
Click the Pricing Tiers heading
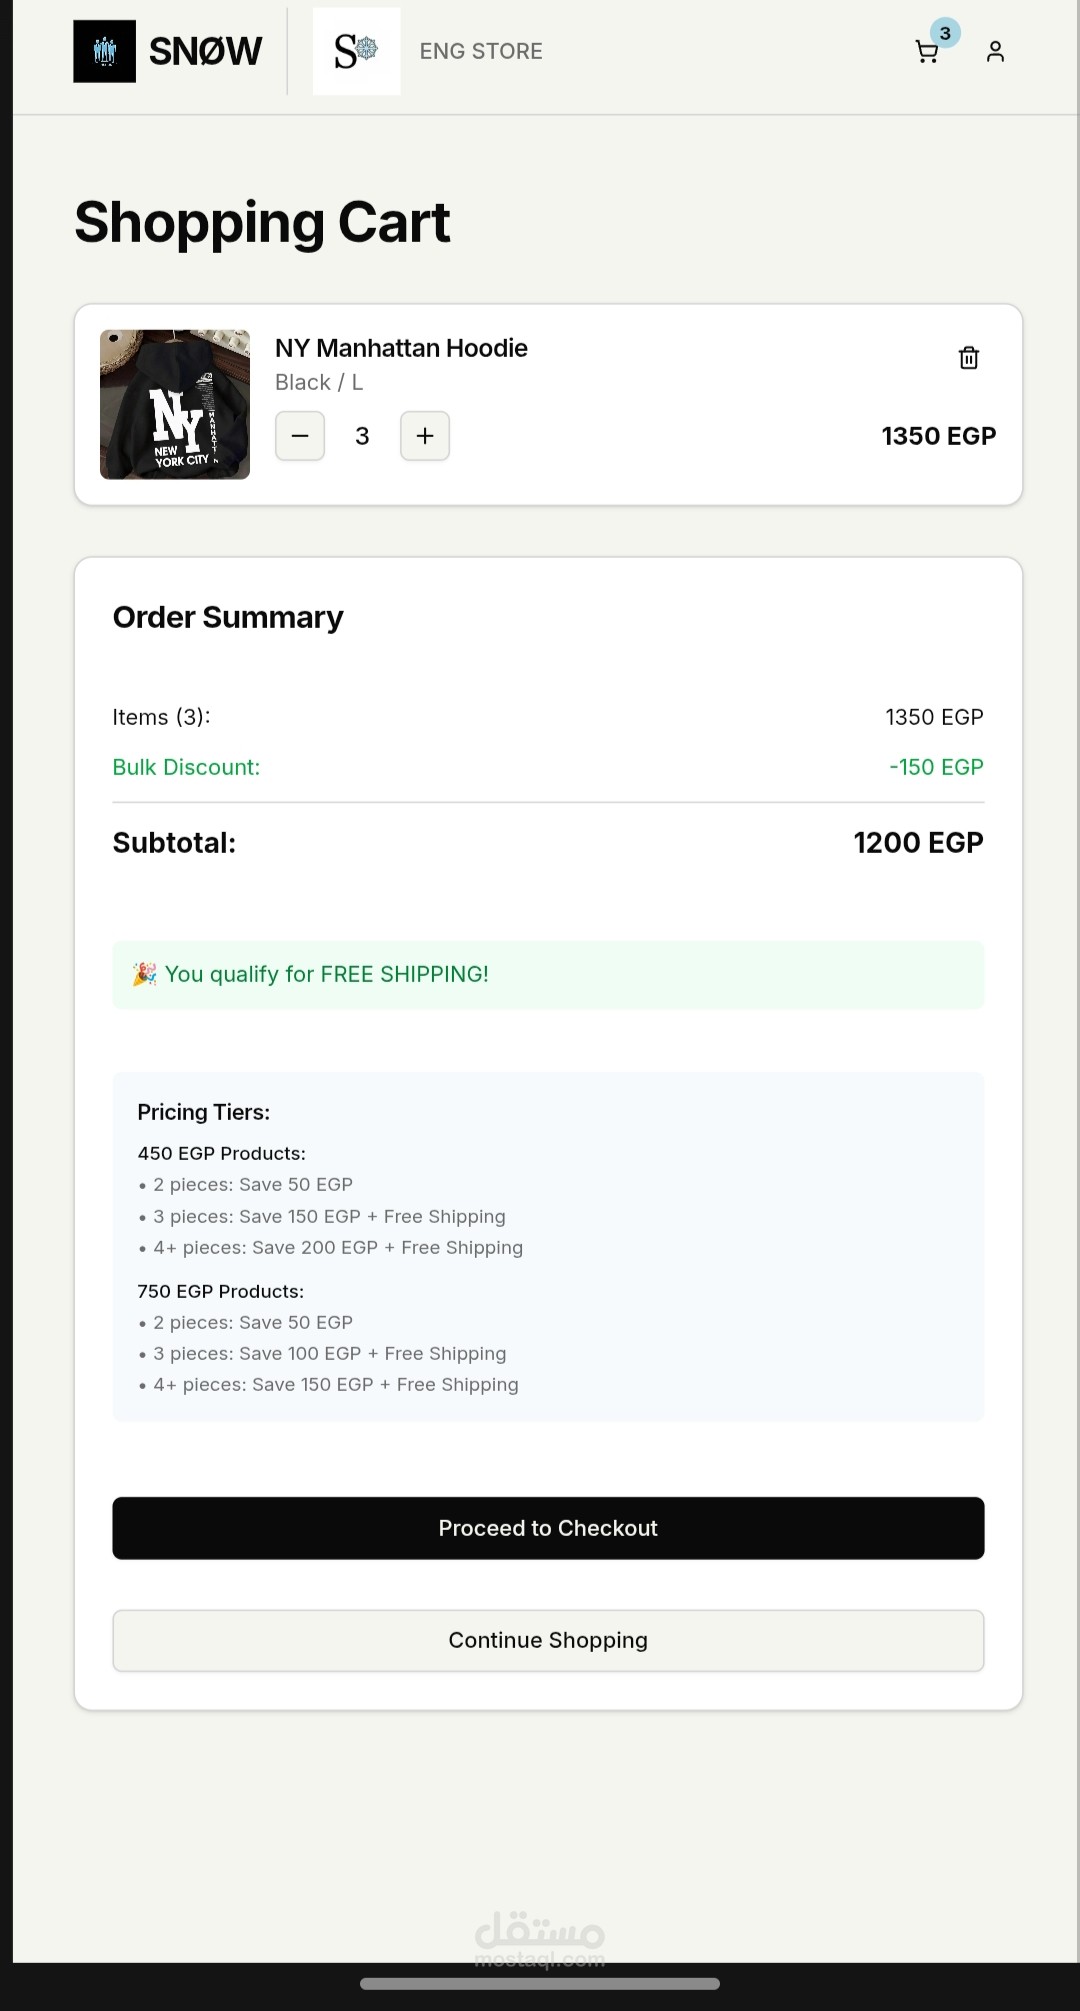(203, 1112)
